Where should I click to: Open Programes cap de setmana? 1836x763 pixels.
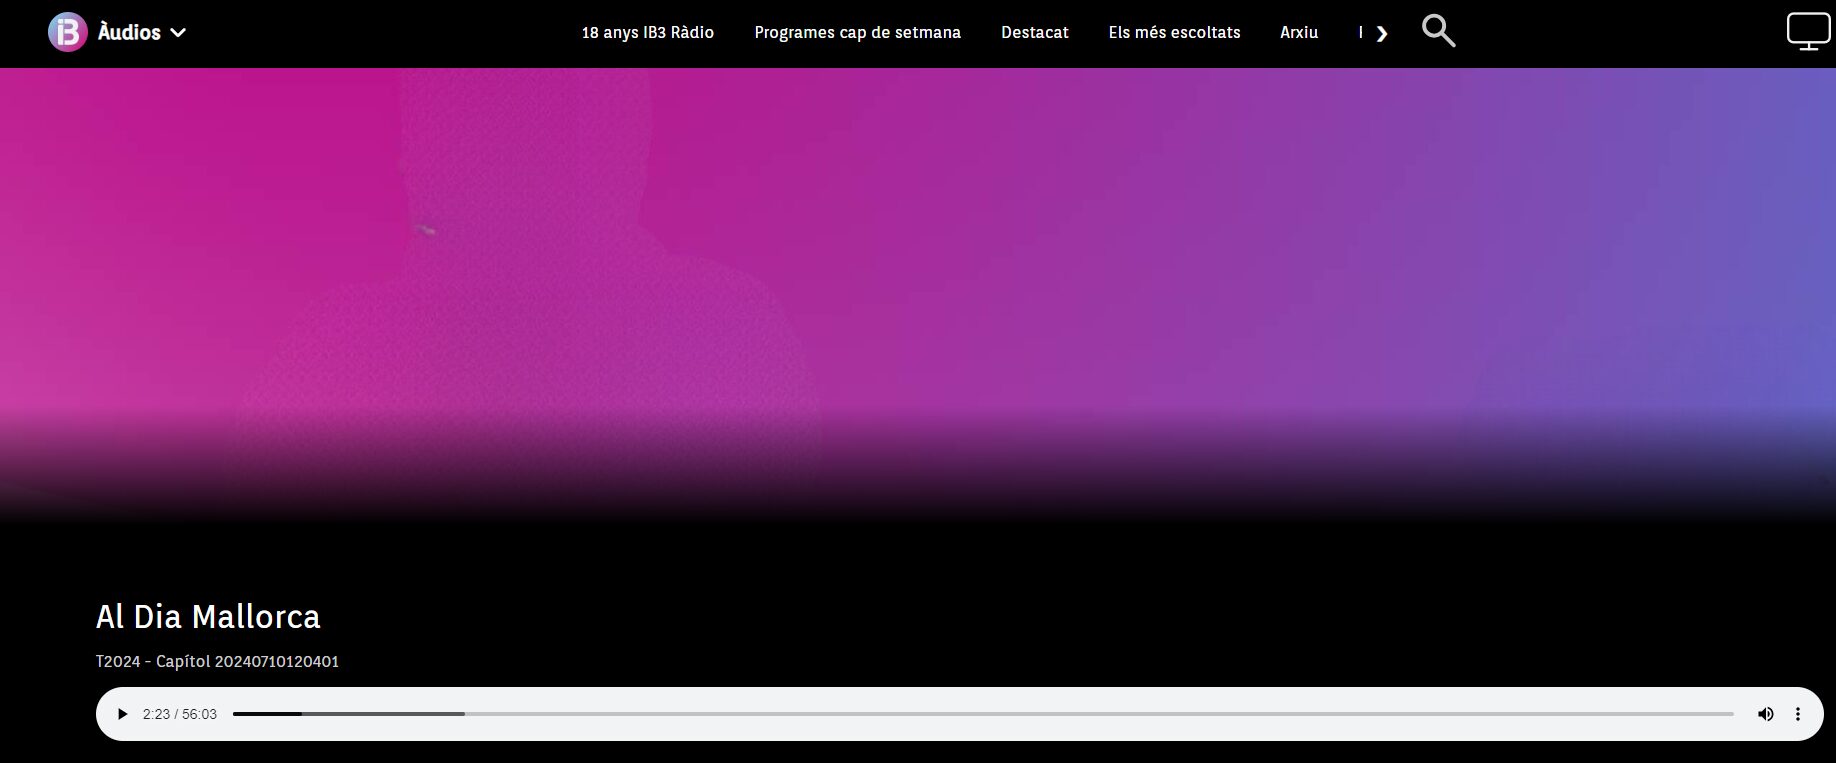pos(857,32)
